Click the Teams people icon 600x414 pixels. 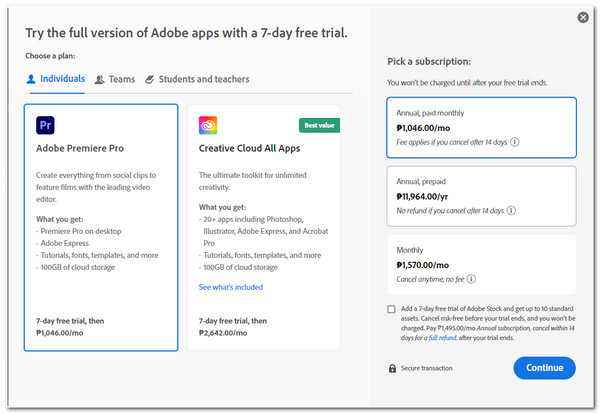[99, 80]
